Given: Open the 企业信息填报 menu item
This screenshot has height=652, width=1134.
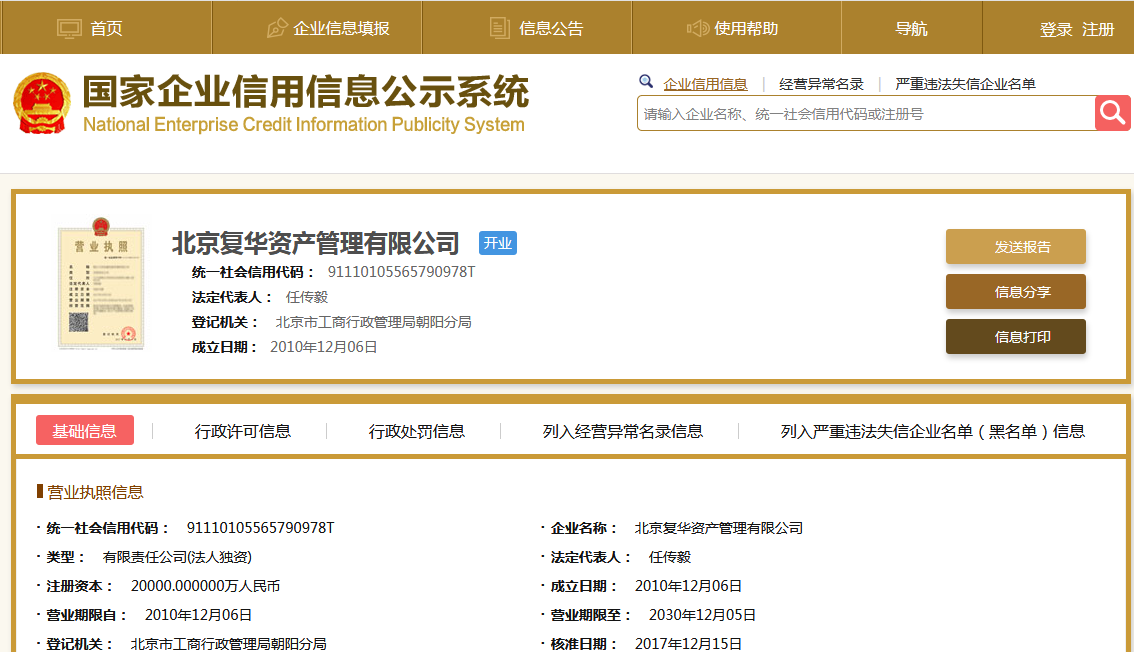Looking at the screenshot, I should pyautogui.click(x=341, y=28).
